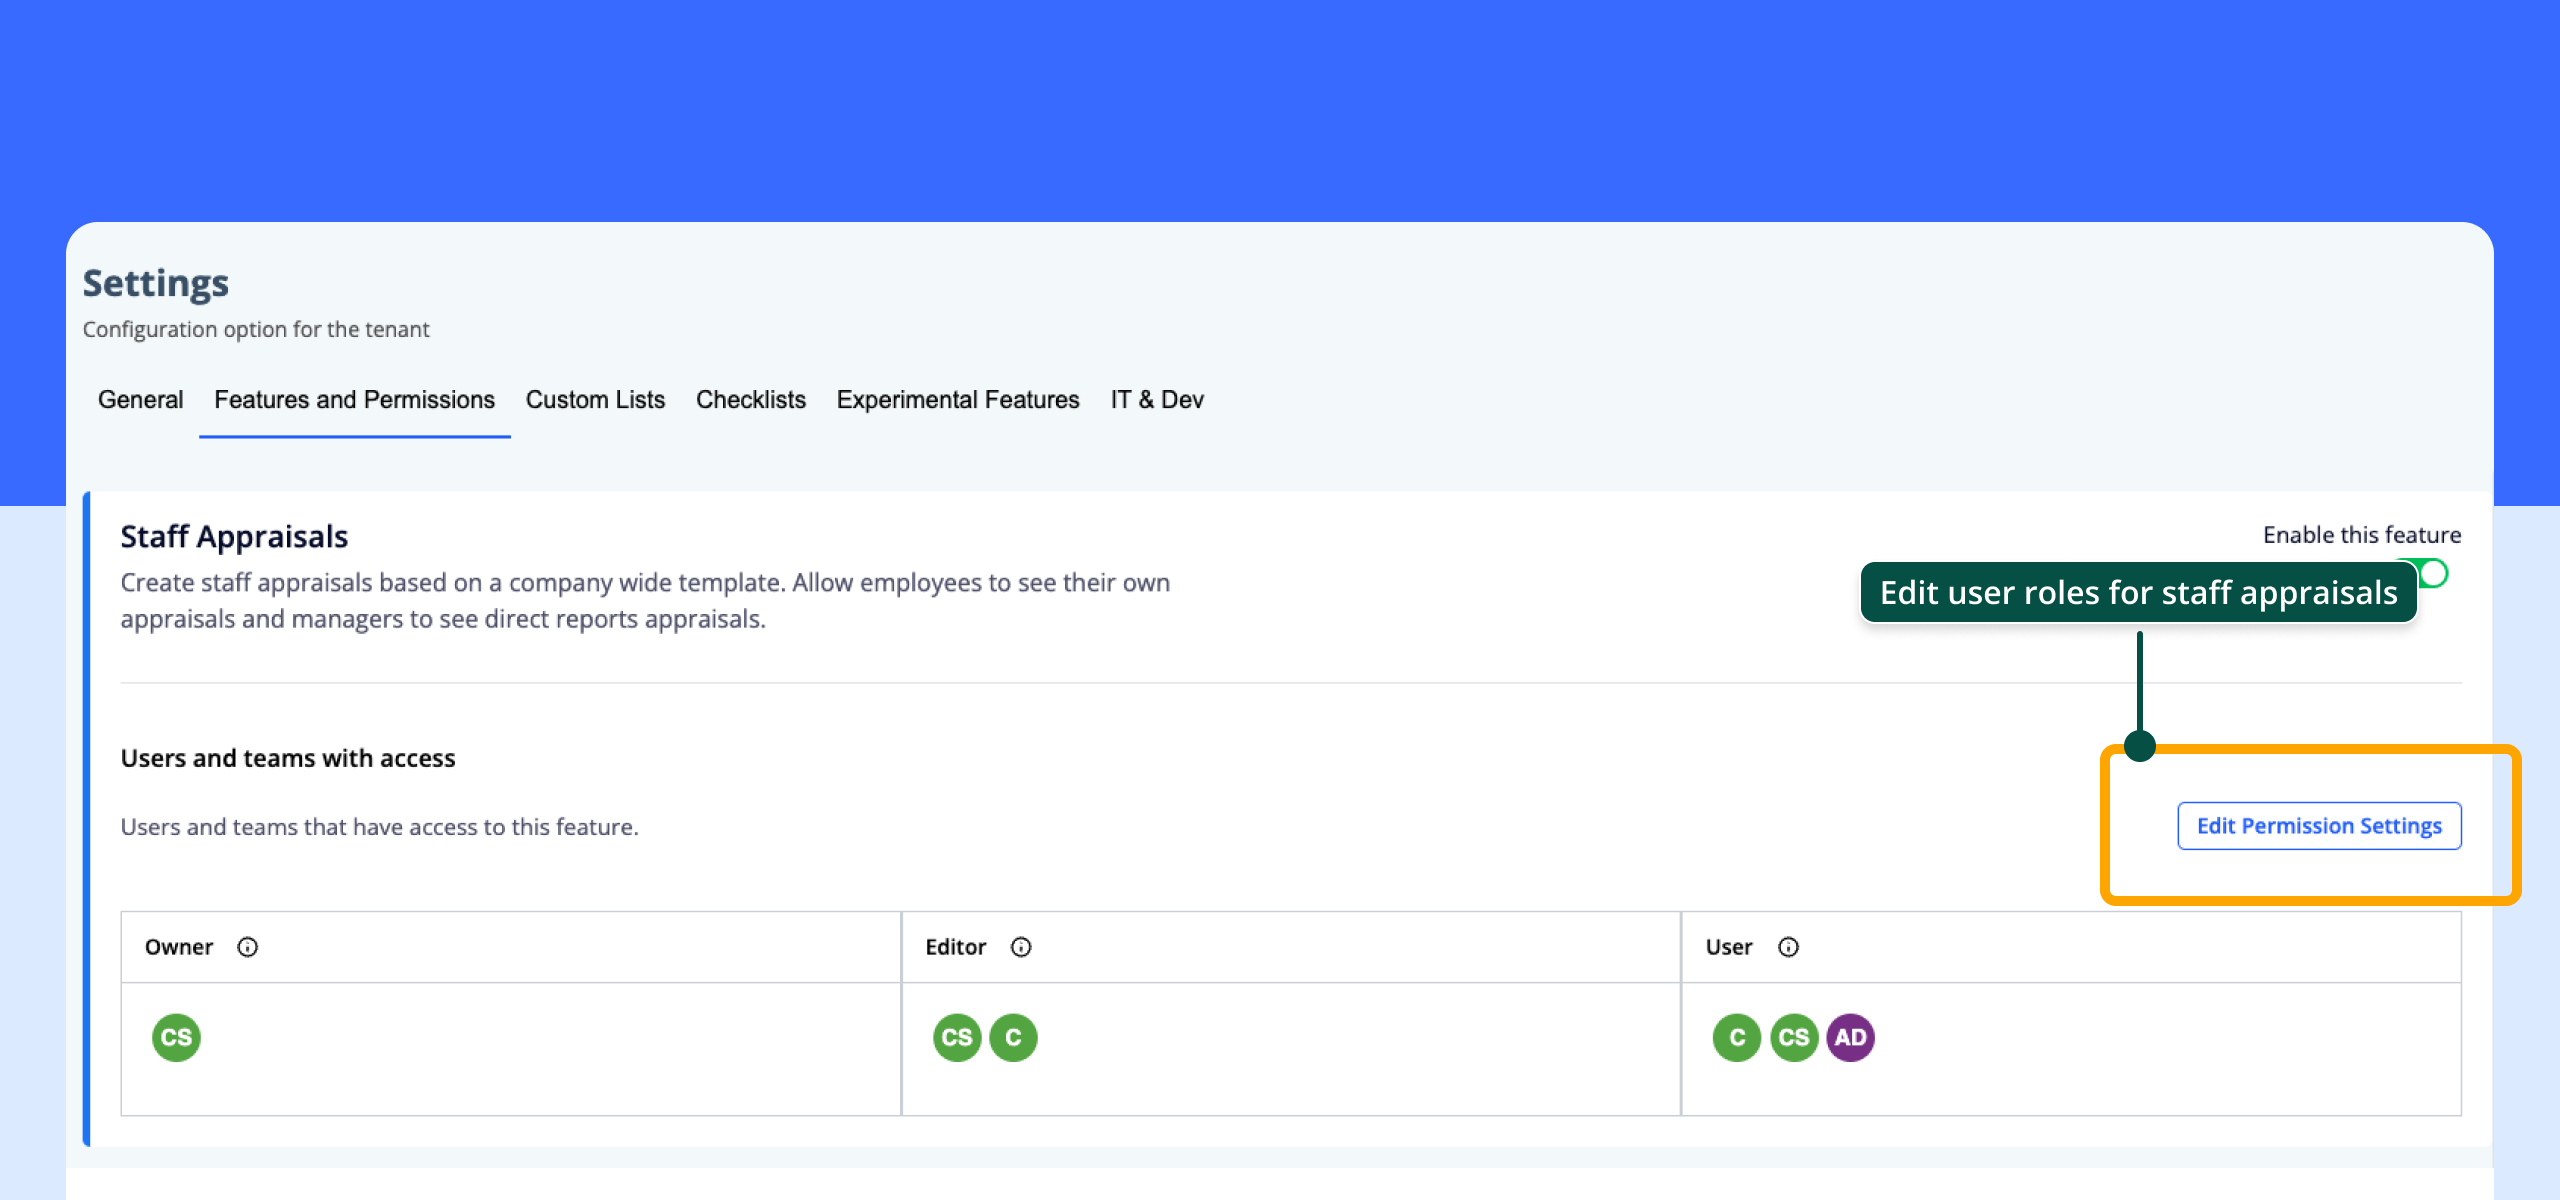Click the Users and teams with access heading
The width and height of the screenshot is (2560, 1200).
point(288,758)
